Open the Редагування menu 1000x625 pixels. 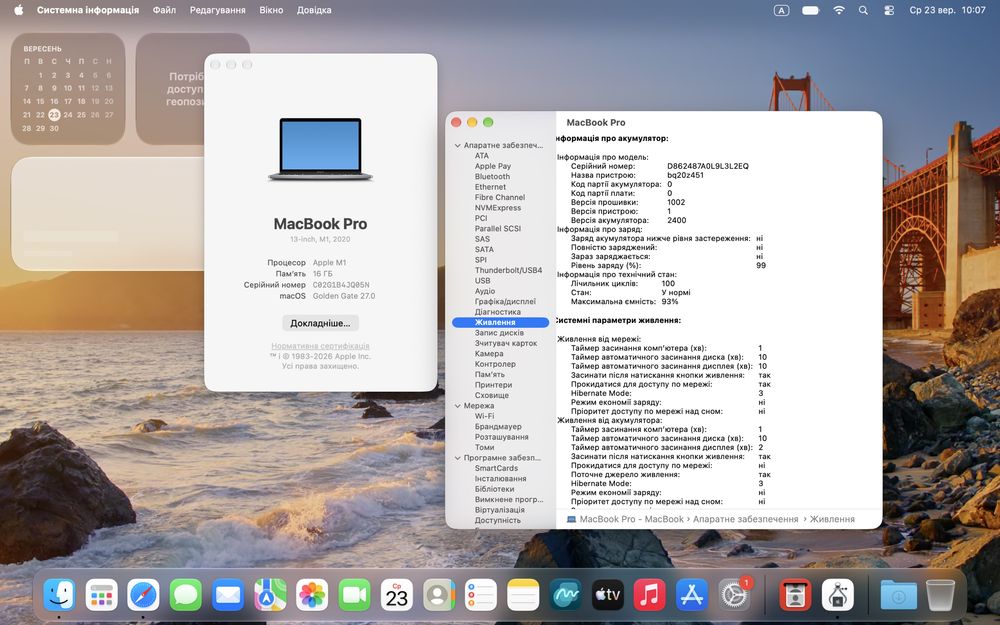(x=217, y=10)
